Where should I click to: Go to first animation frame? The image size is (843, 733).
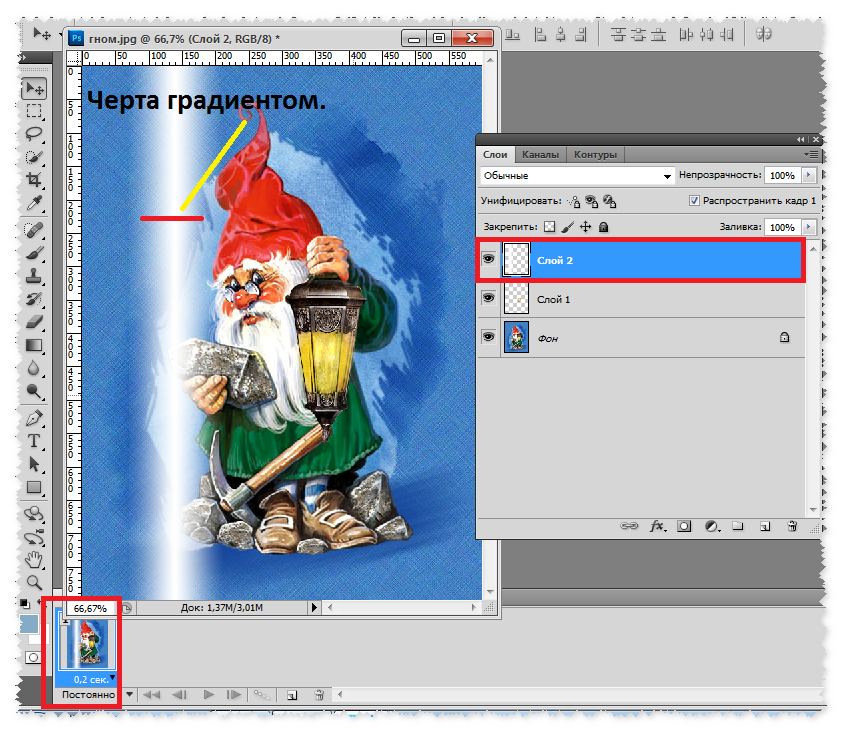[151, 695]
